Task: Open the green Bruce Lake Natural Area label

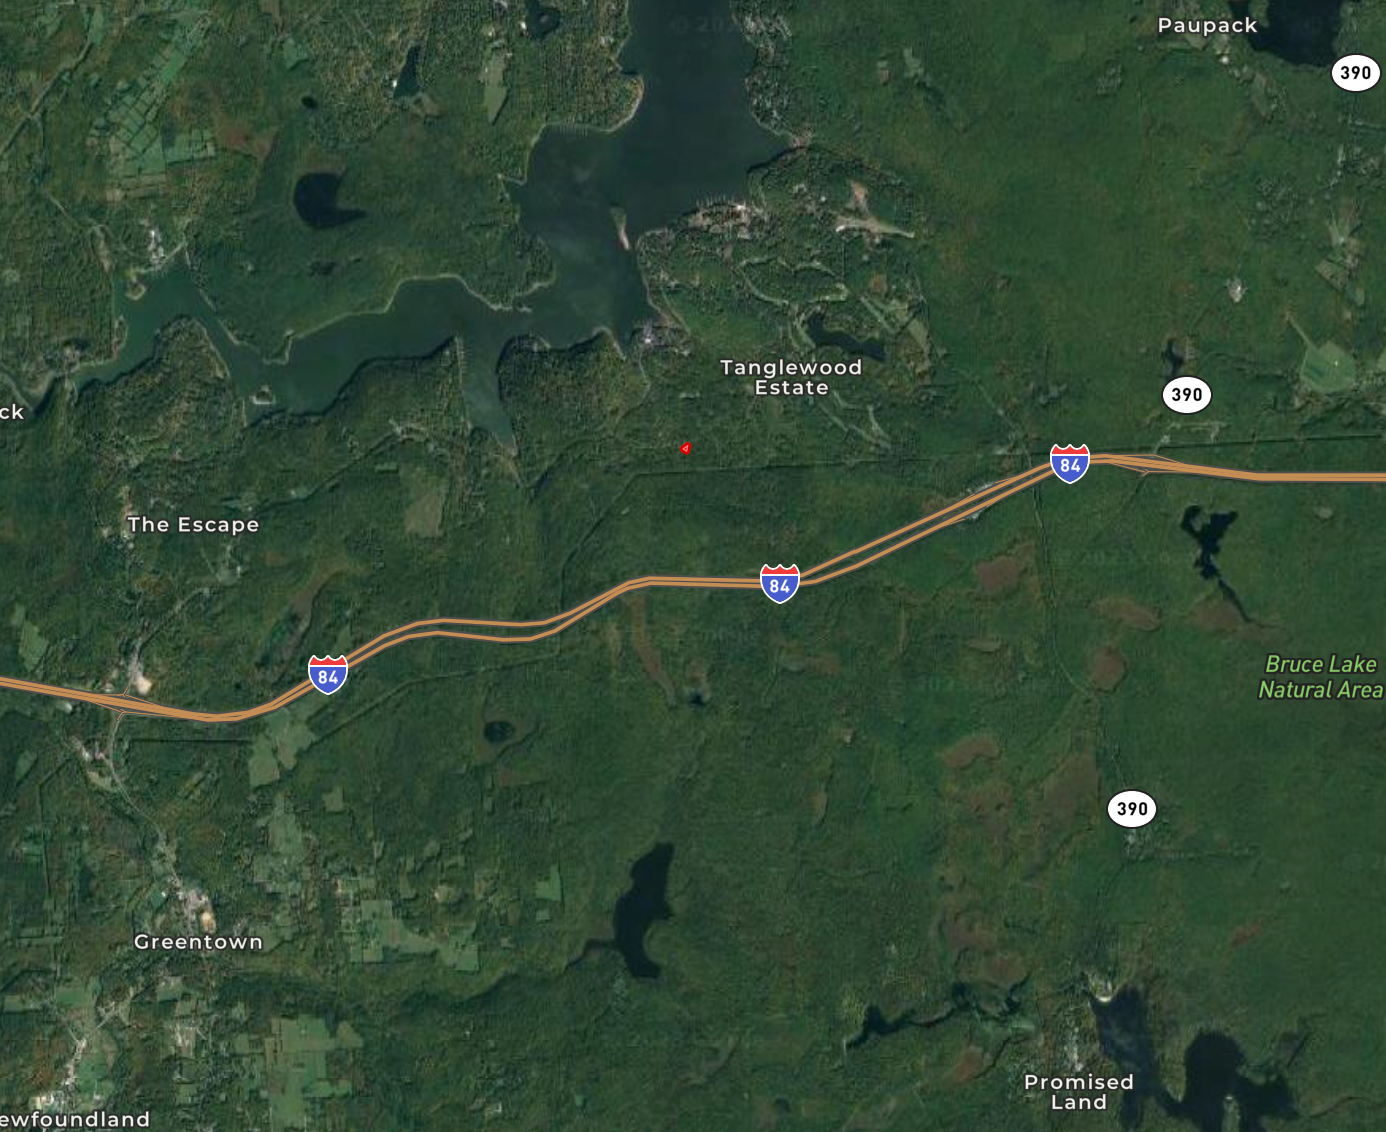Action: [1321, 677]
